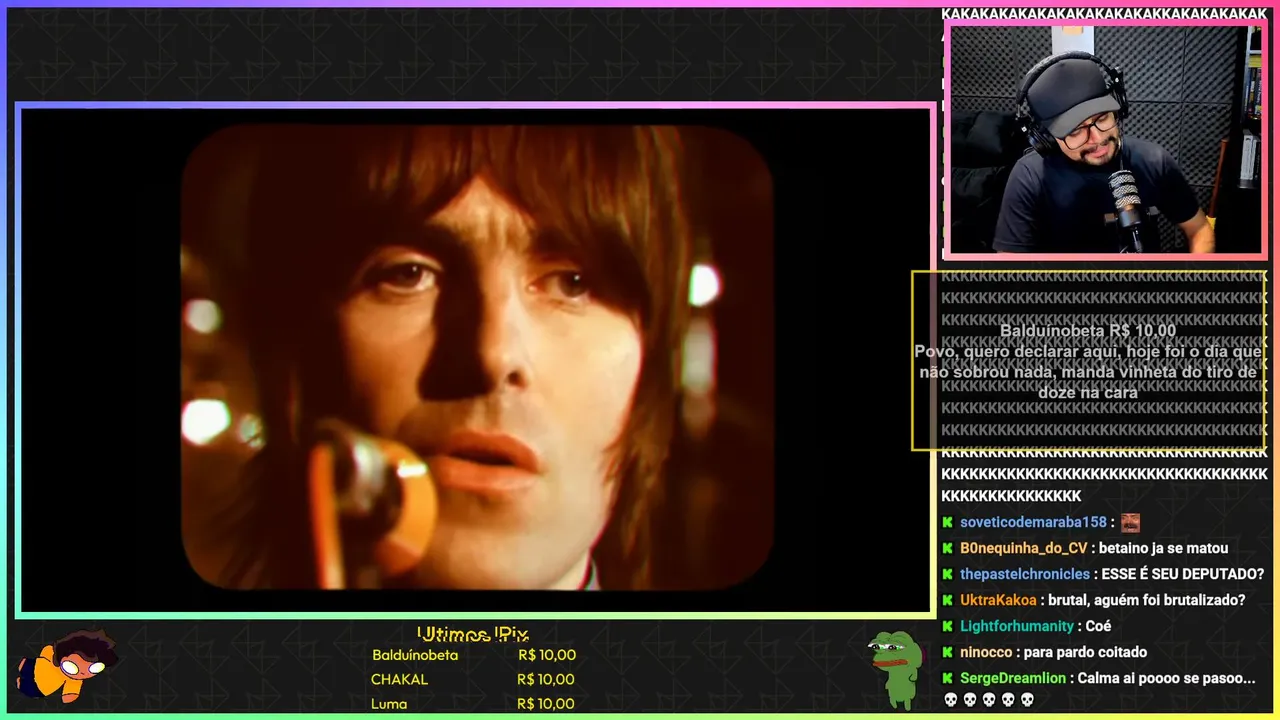The image size is (1280, 720).
Task: Click the message 'ESSE É SEU DEPUTADO?'
Action: (1184, 574)
